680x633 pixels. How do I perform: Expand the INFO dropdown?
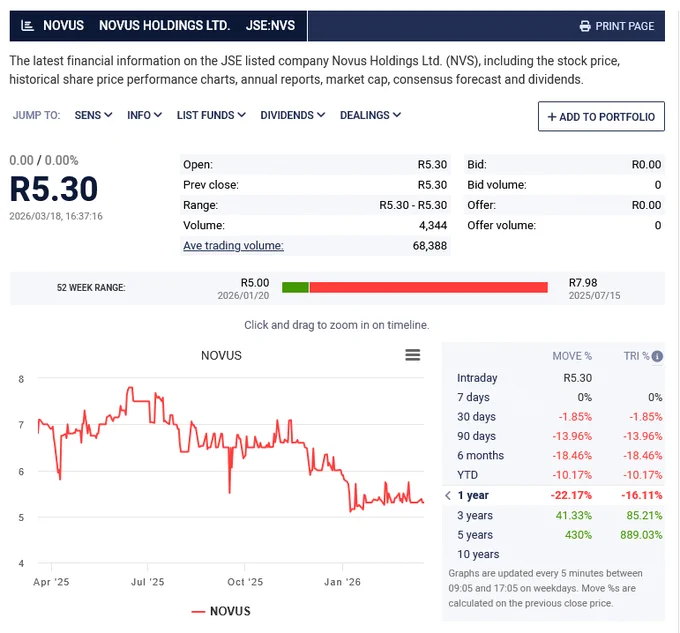144,115
